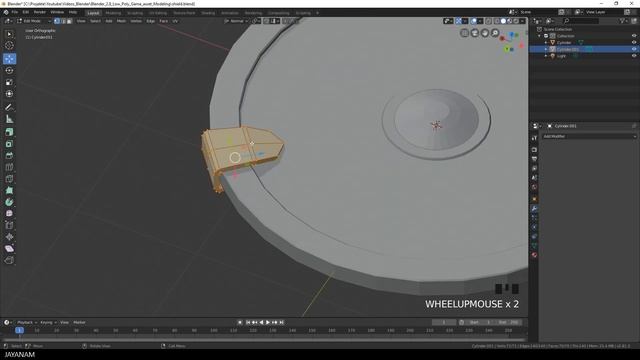Viewport: 640px width, 360px height.
Task: Enable edge select mode
Action: click(63, 21)
